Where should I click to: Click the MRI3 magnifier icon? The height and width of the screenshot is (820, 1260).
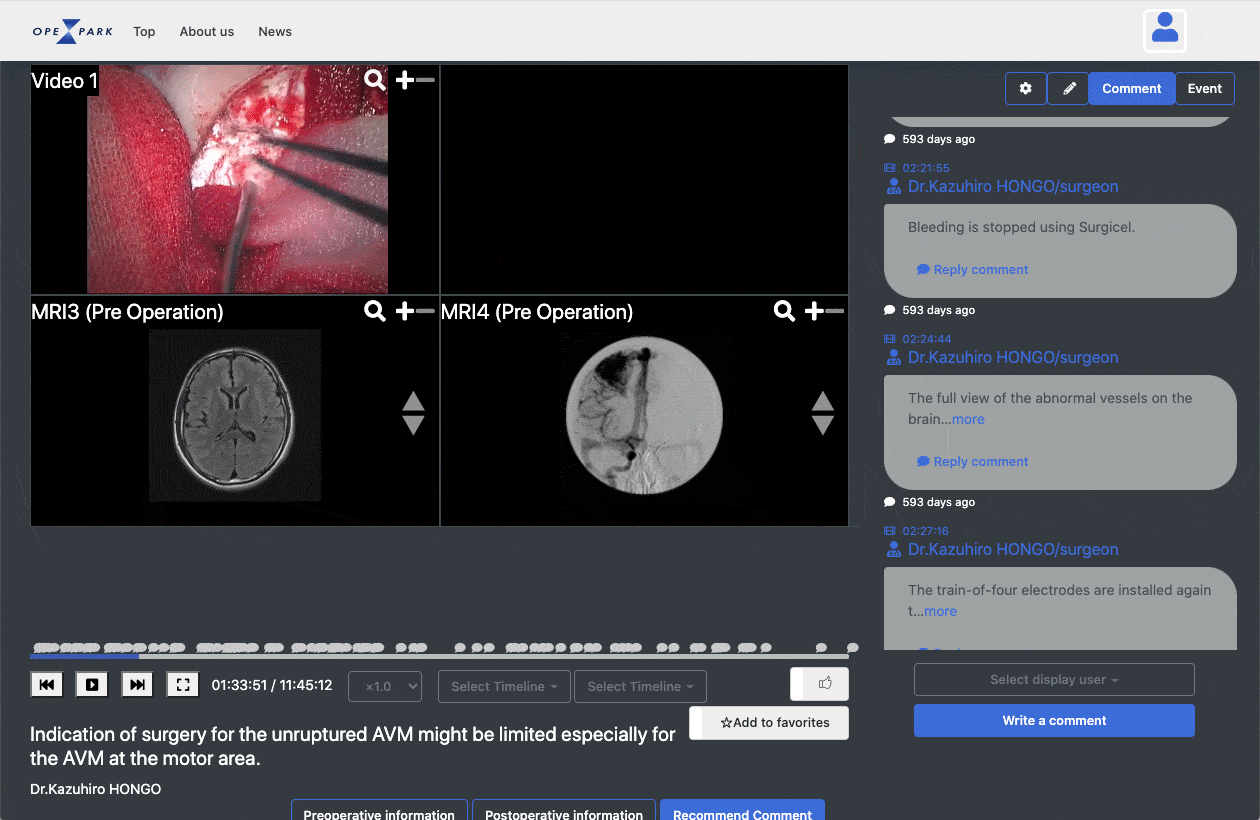(375, 311)
